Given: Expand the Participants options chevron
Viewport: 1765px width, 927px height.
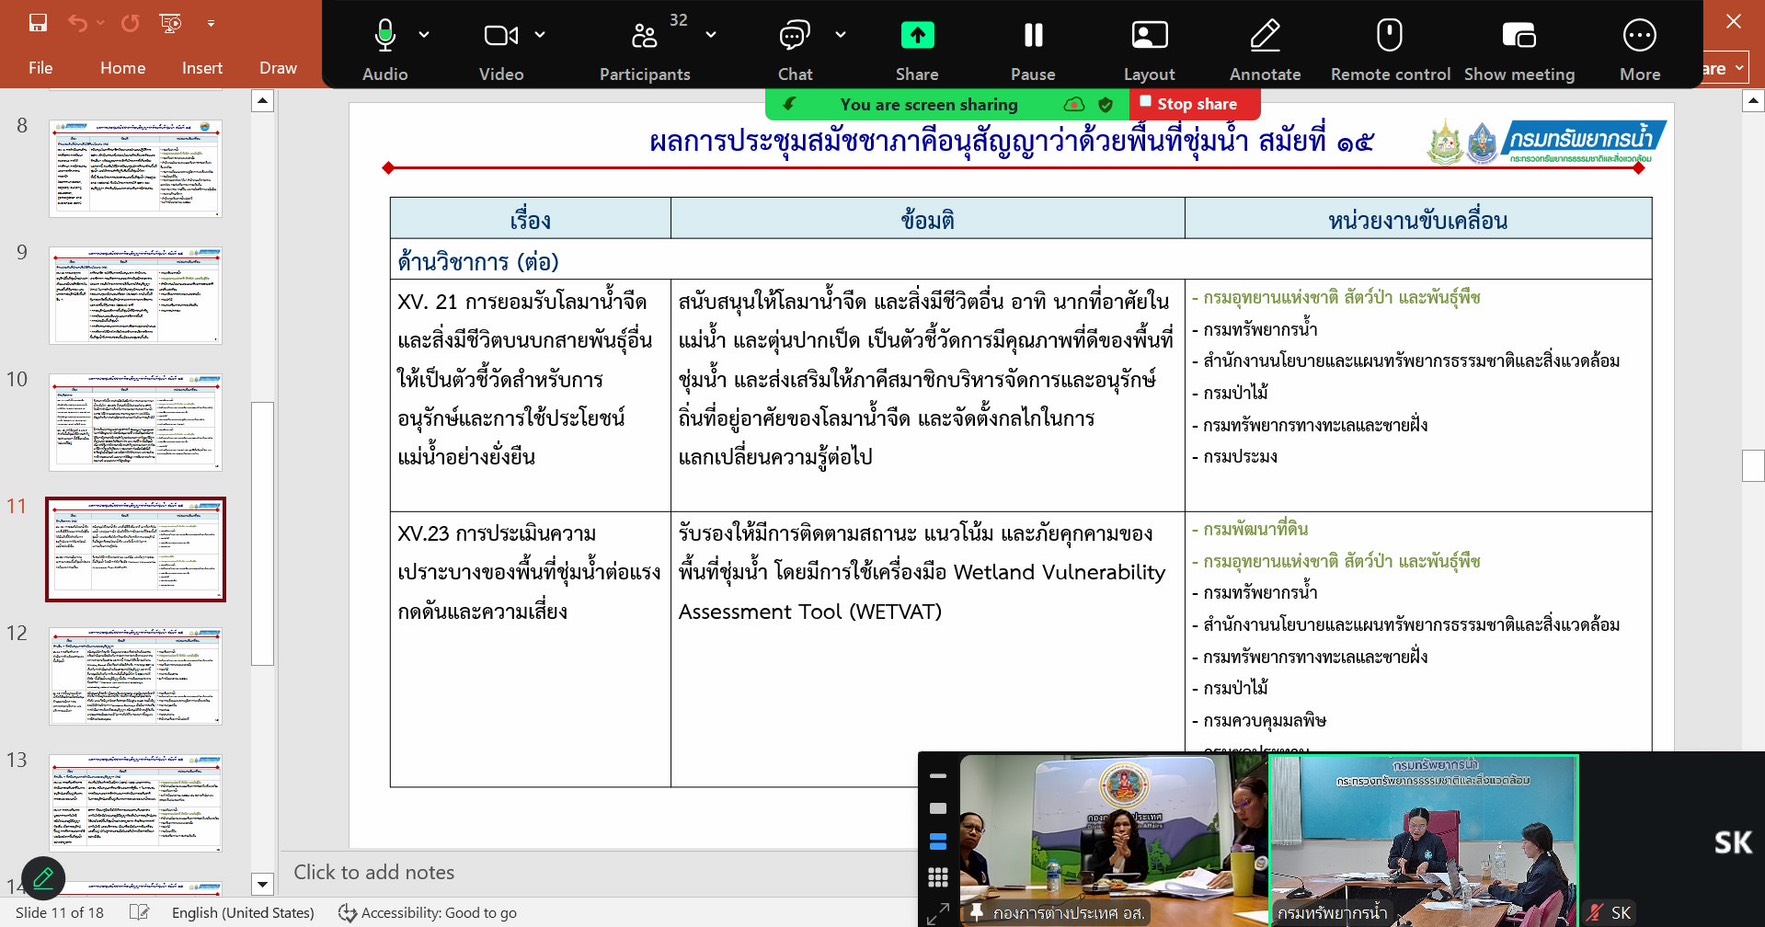Looking at the screenshot, I should [711, 35].
